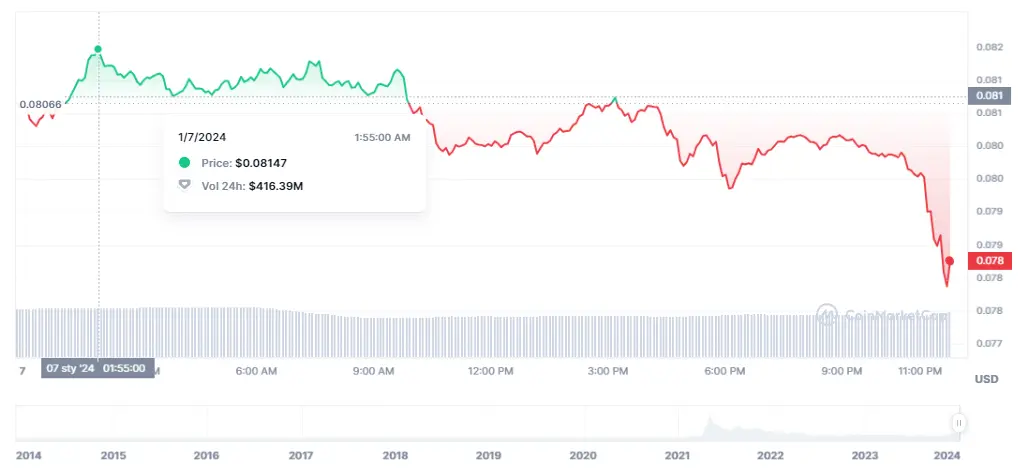Click the red 0.078 current price tag

[988, 261]
